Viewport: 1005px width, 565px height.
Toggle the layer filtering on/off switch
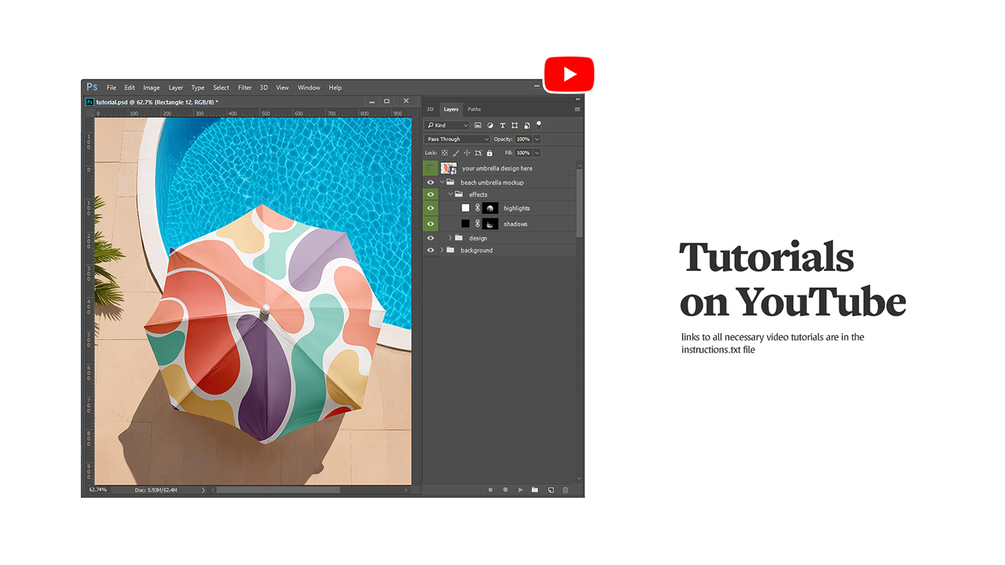538,124
